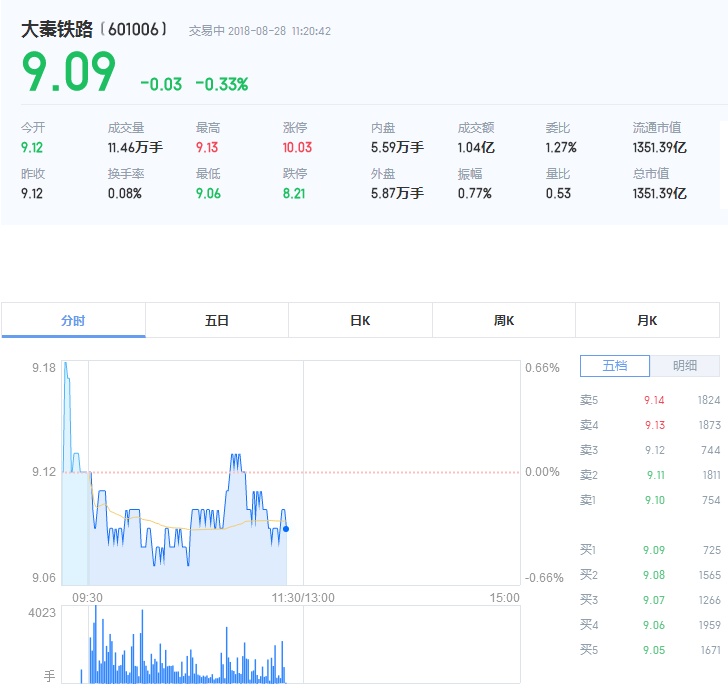This screenshot has width=728, height=695.
Task: Select the 日K chart tab
Action: click(360, 320)
